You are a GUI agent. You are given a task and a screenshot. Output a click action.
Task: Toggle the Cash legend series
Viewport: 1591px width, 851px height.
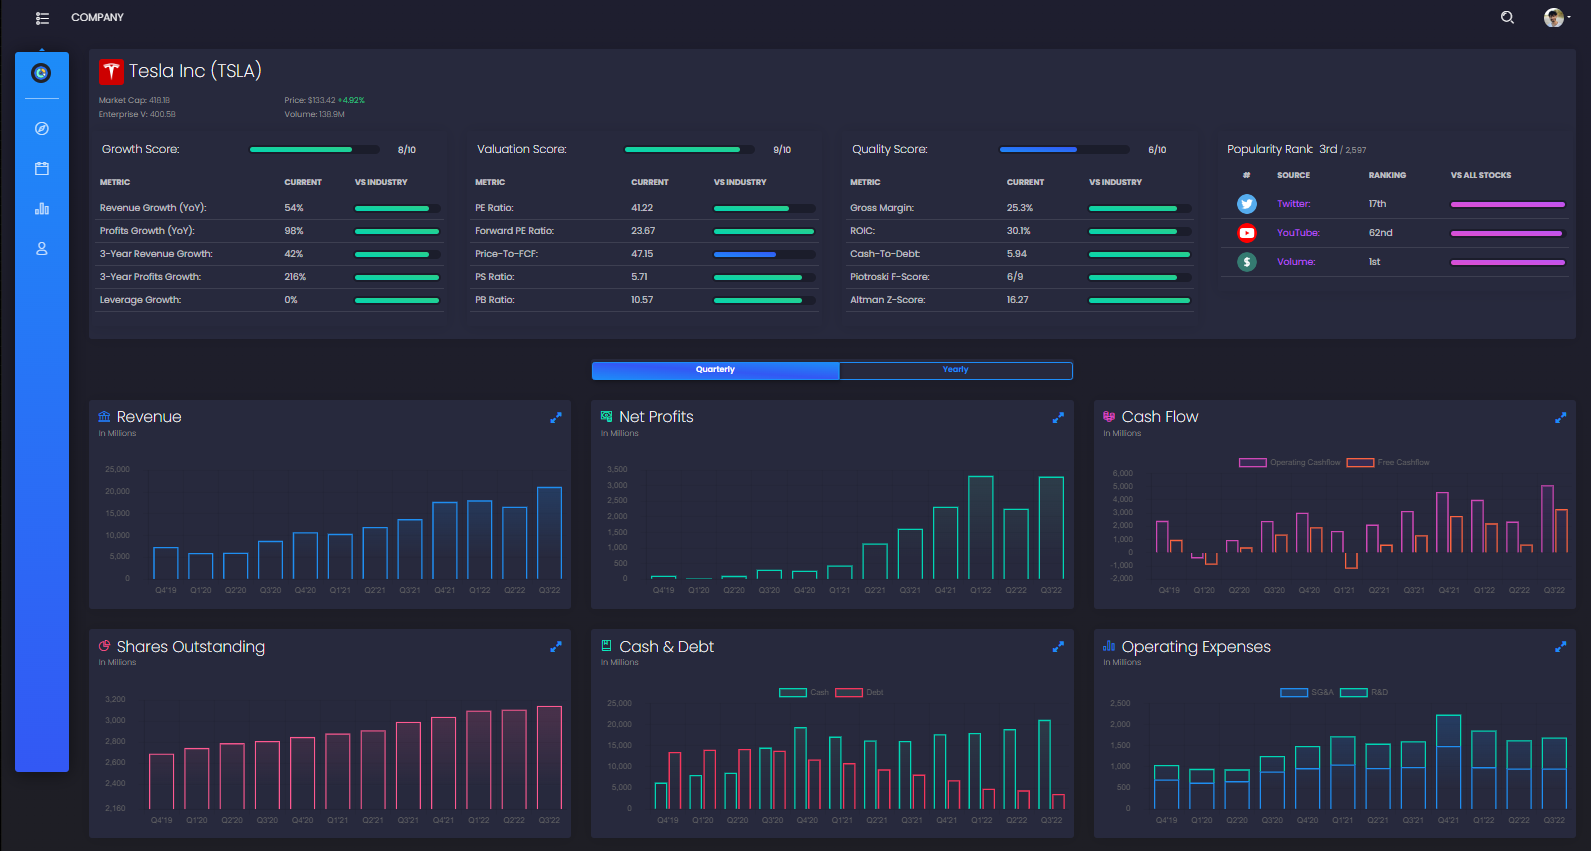[x=804, y=692]
